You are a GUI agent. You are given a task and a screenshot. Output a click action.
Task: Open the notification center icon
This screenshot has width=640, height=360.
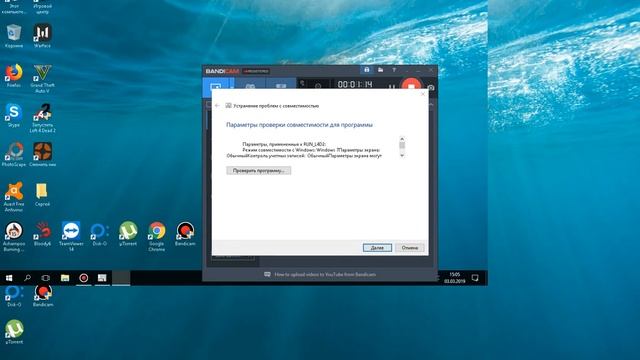click(x=475, y=278)
